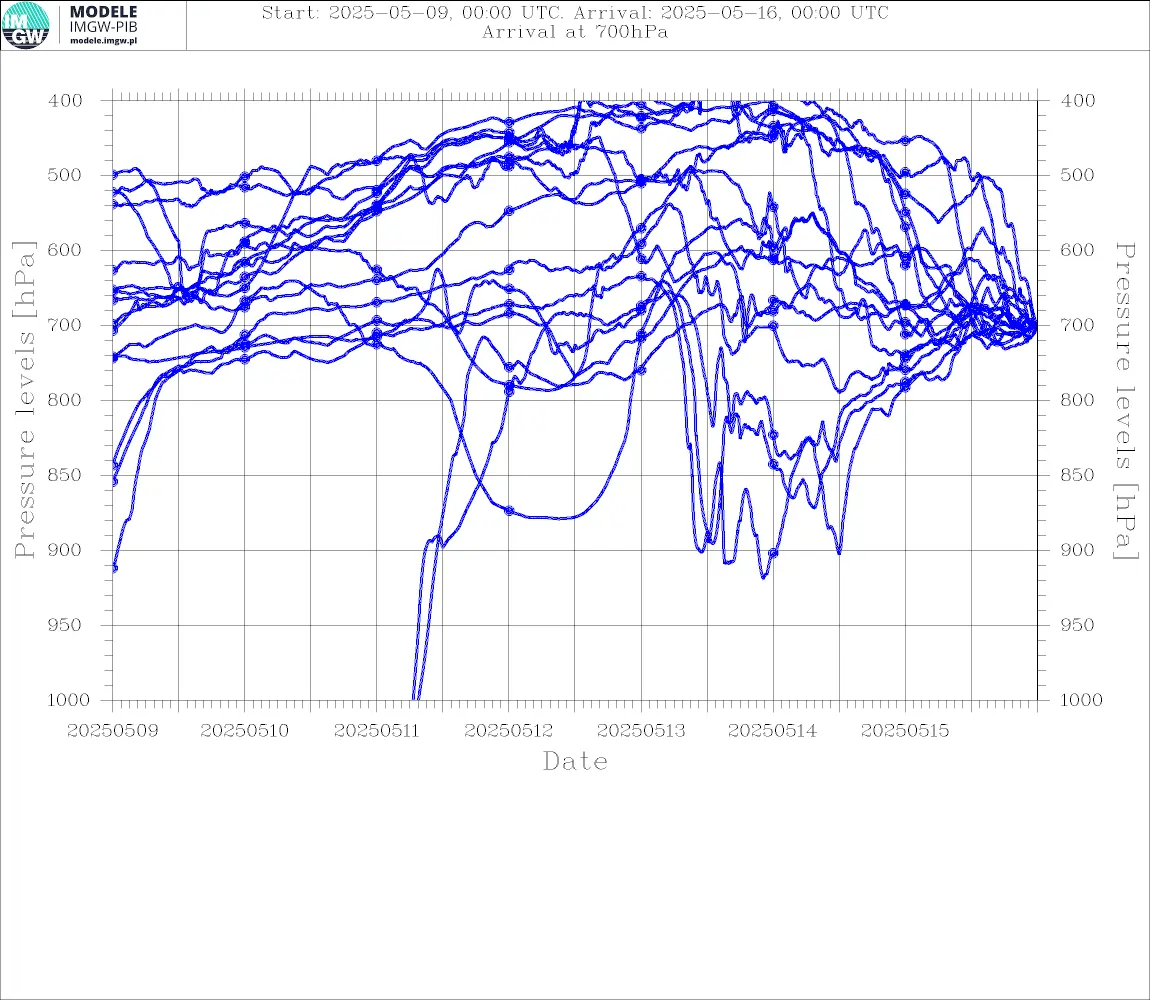Click the 'Date' axis title
The height and width of the screenshot is (1000, 1150).
tap(575, 761)
